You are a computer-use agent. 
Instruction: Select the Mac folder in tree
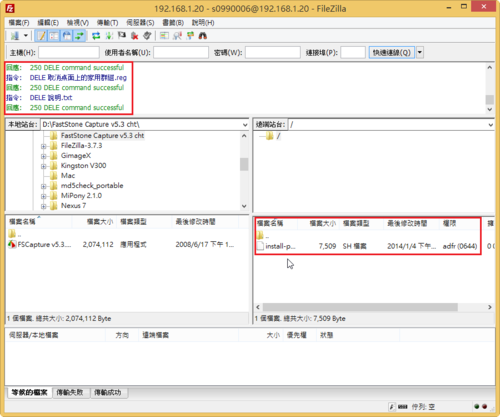tap(68, 176)
